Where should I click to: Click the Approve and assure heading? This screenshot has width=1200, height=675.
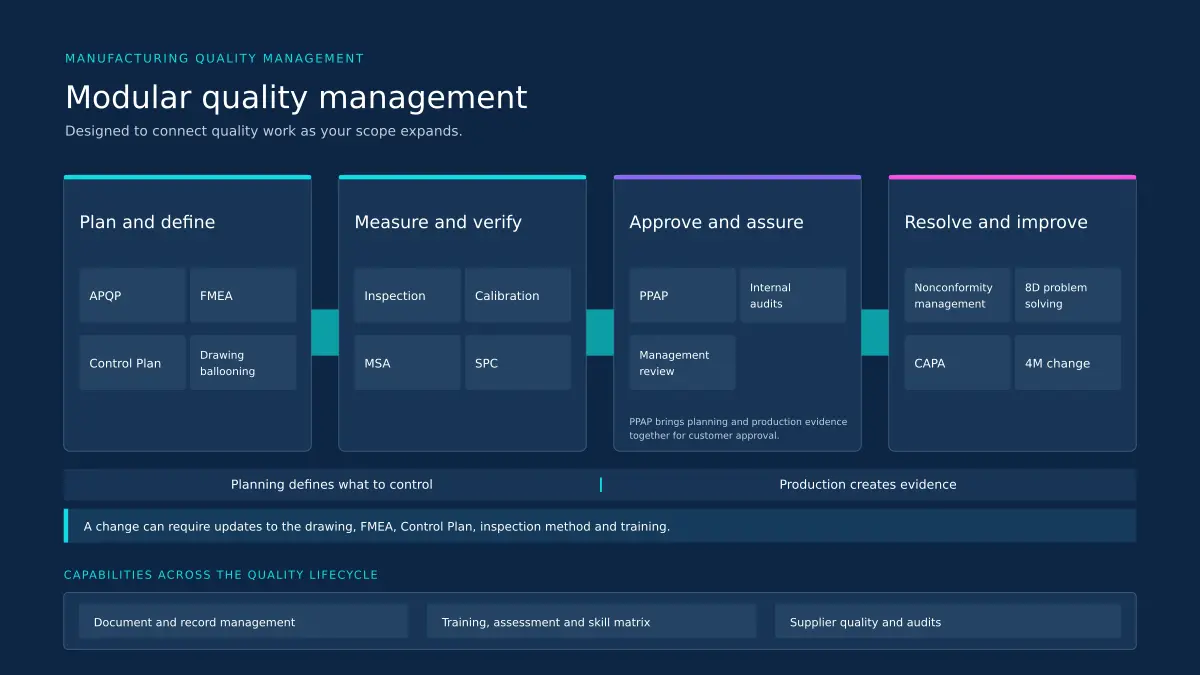point(716,222)
